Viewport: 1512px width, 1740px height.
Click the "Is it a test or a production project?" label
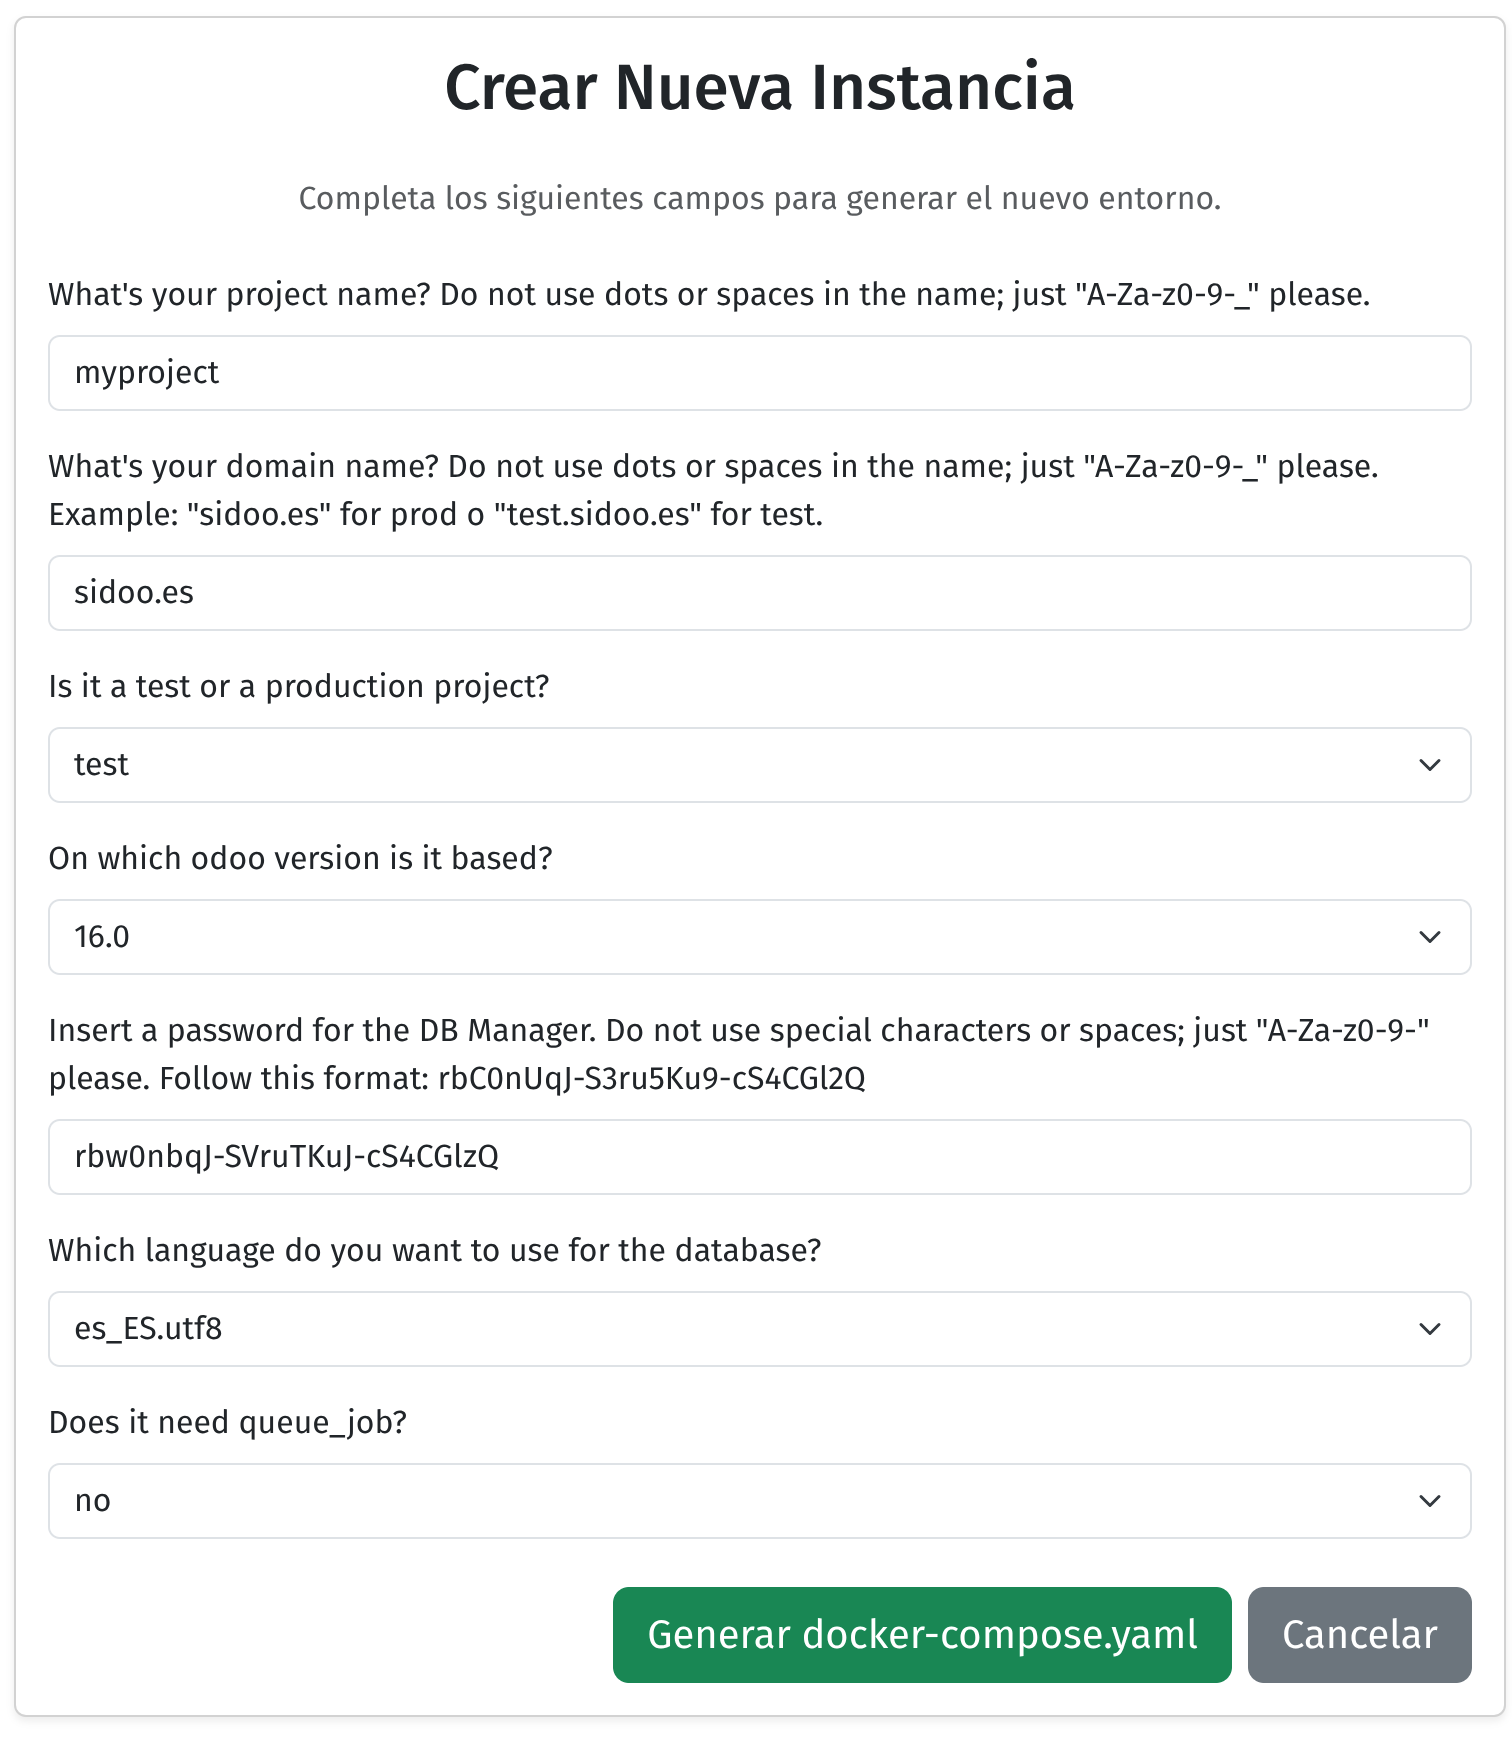tap(299, 687)
